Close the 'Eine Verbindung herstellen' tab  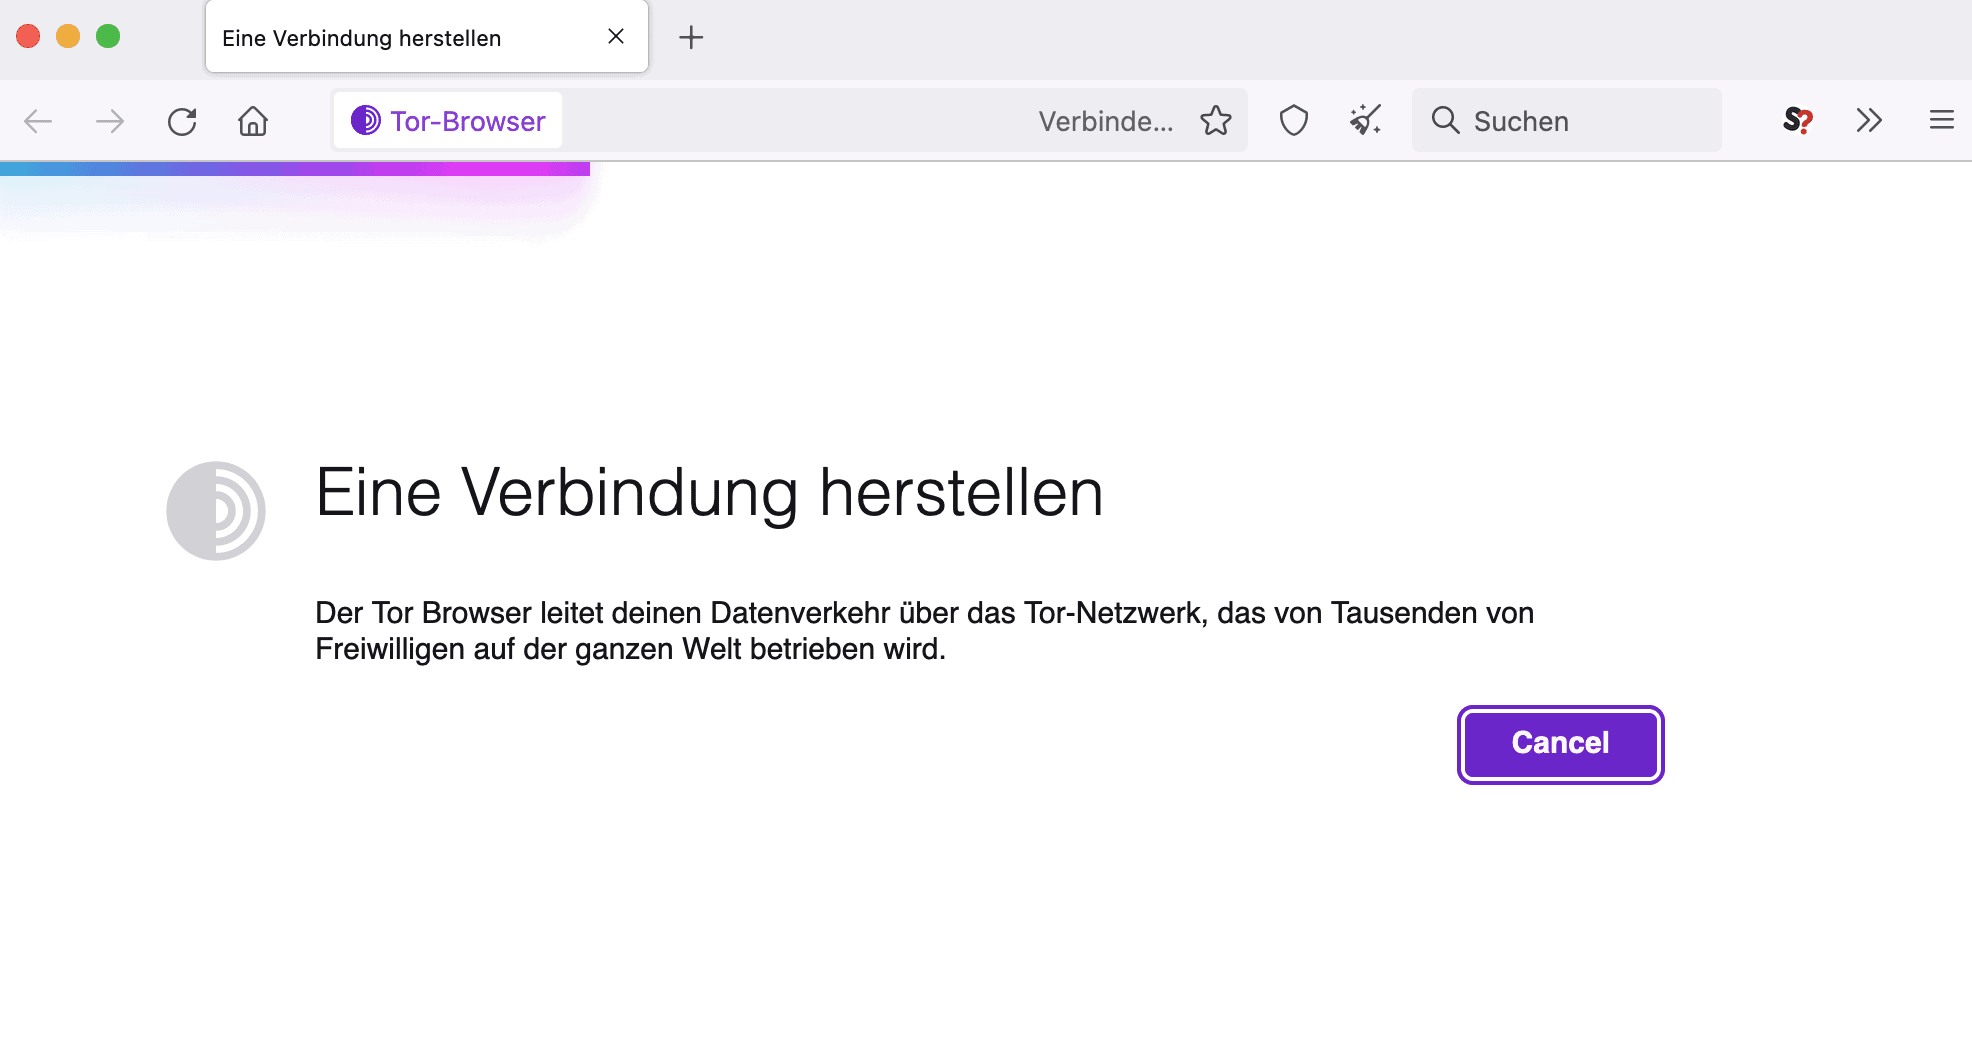tap(616, 37)
